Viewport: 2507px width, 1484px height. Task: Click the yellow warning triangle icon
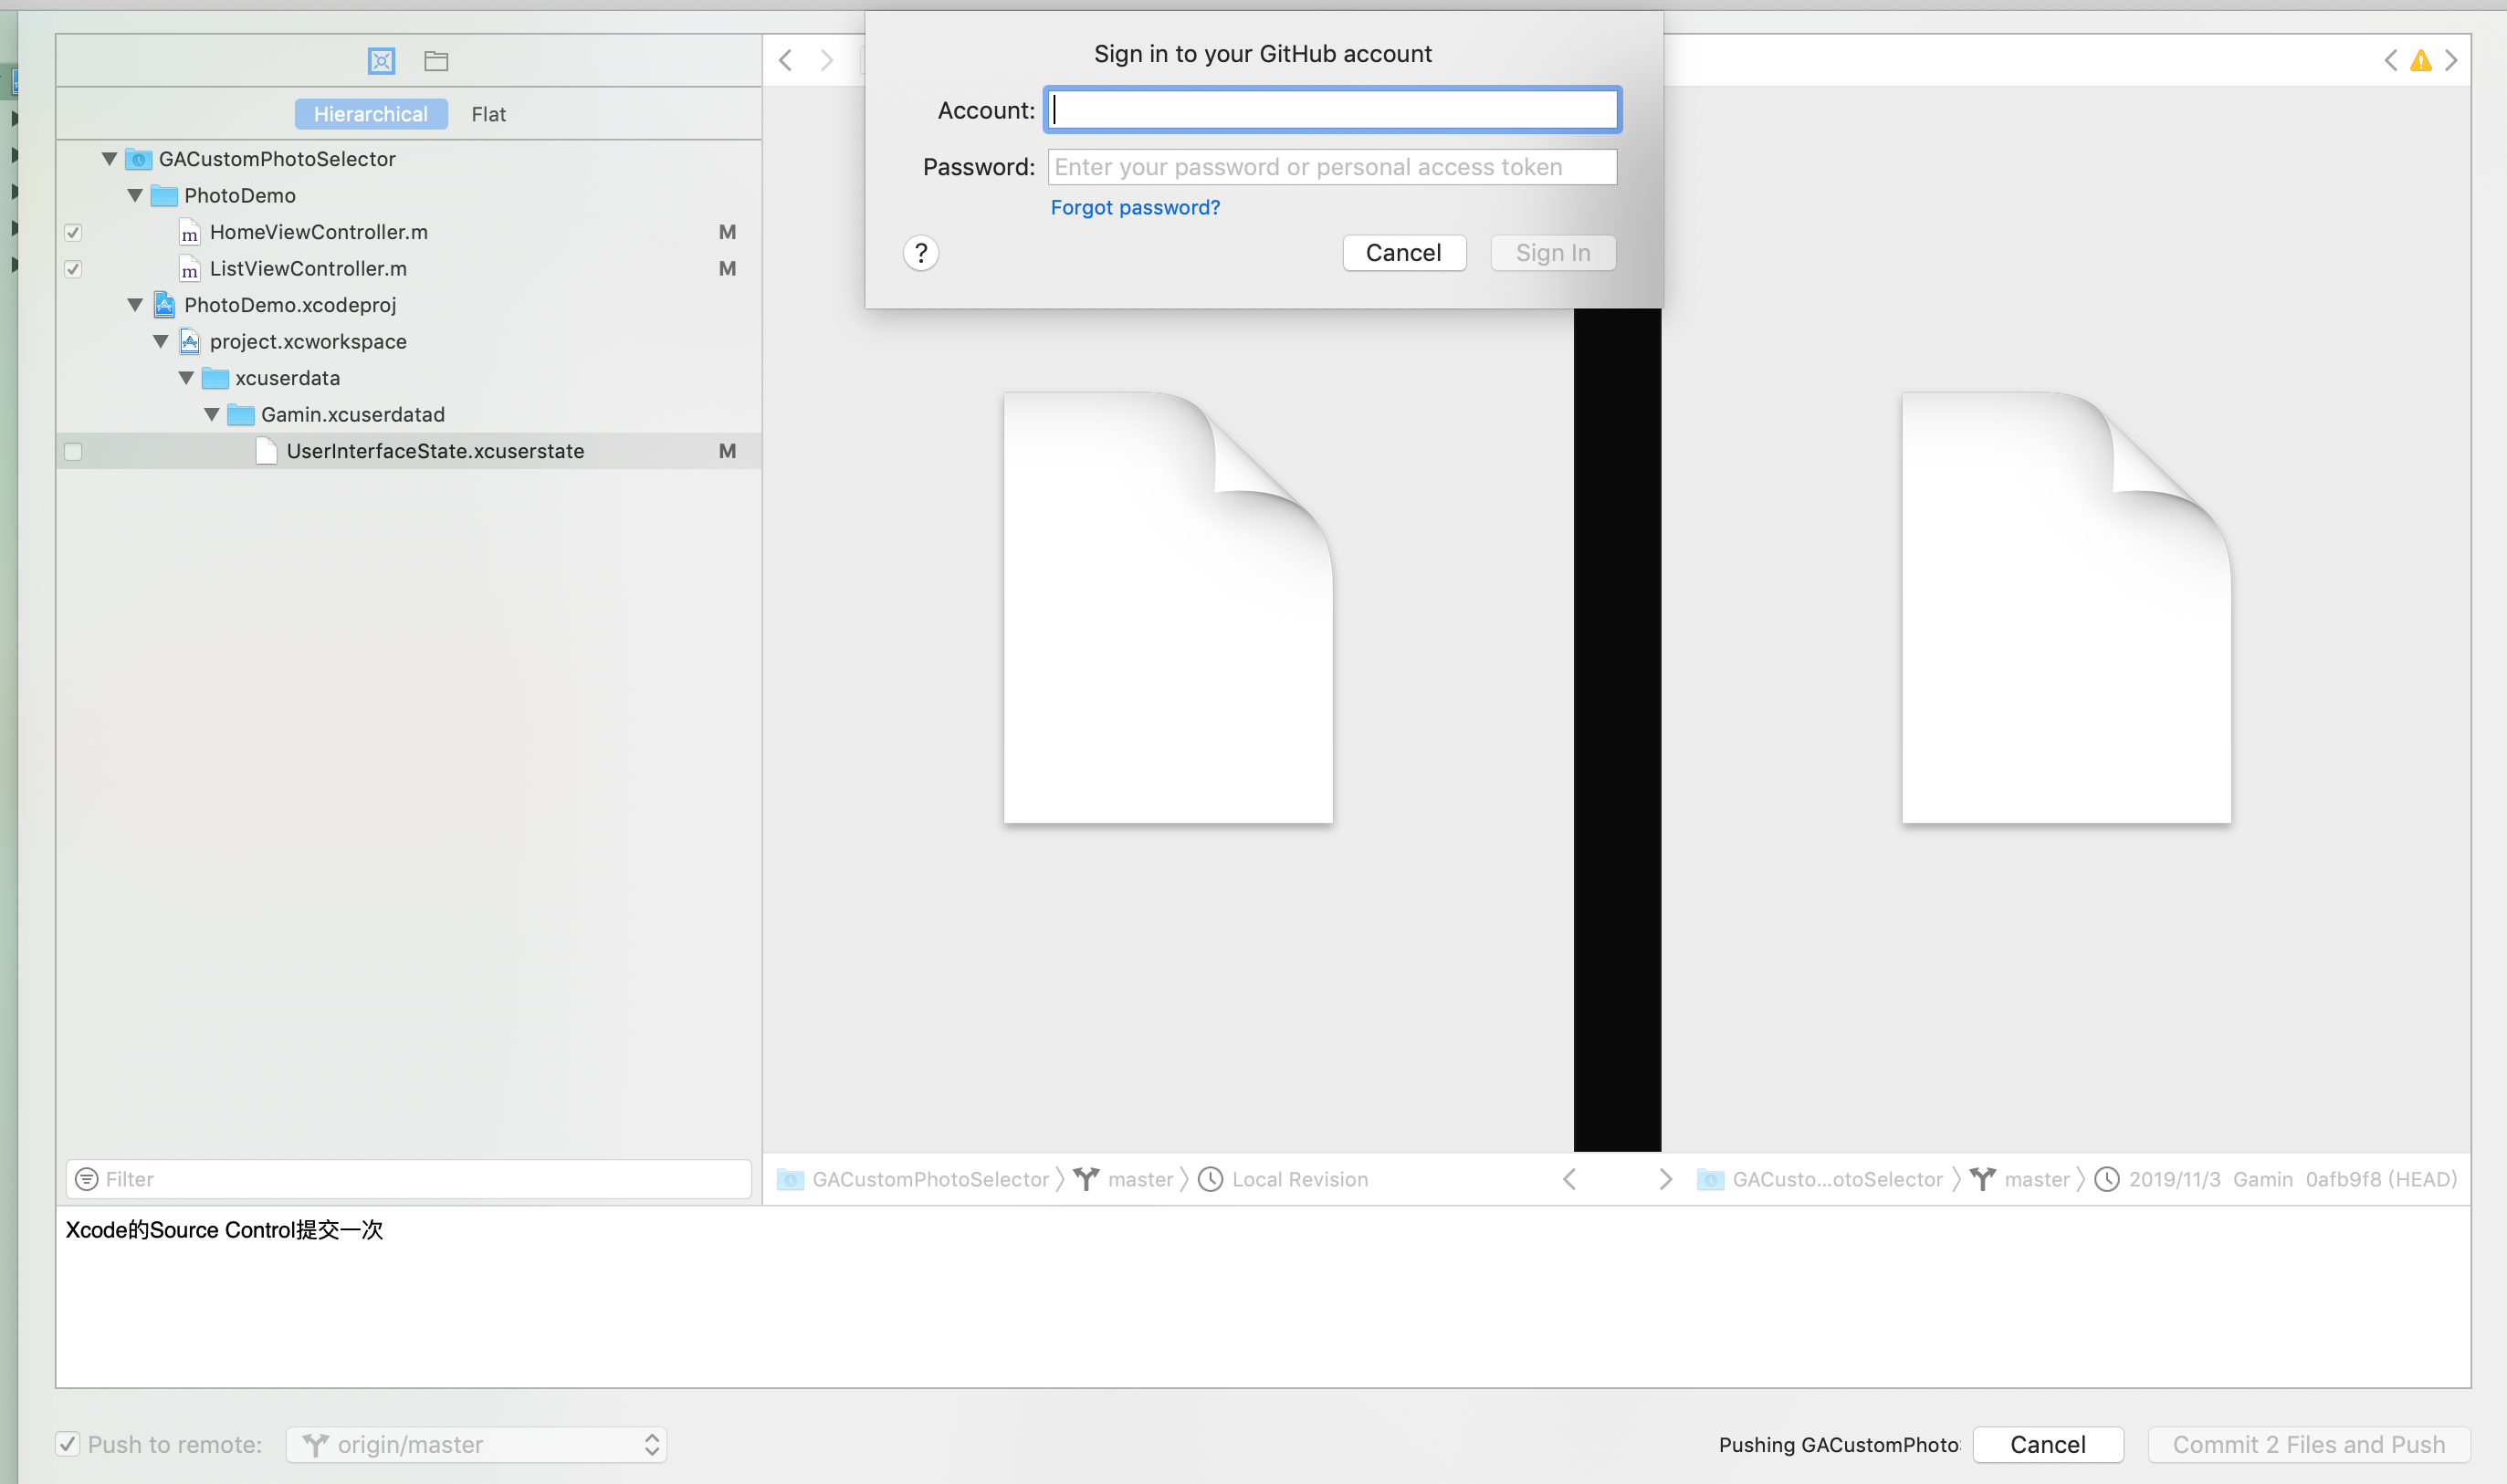(x=2420, y=60)
